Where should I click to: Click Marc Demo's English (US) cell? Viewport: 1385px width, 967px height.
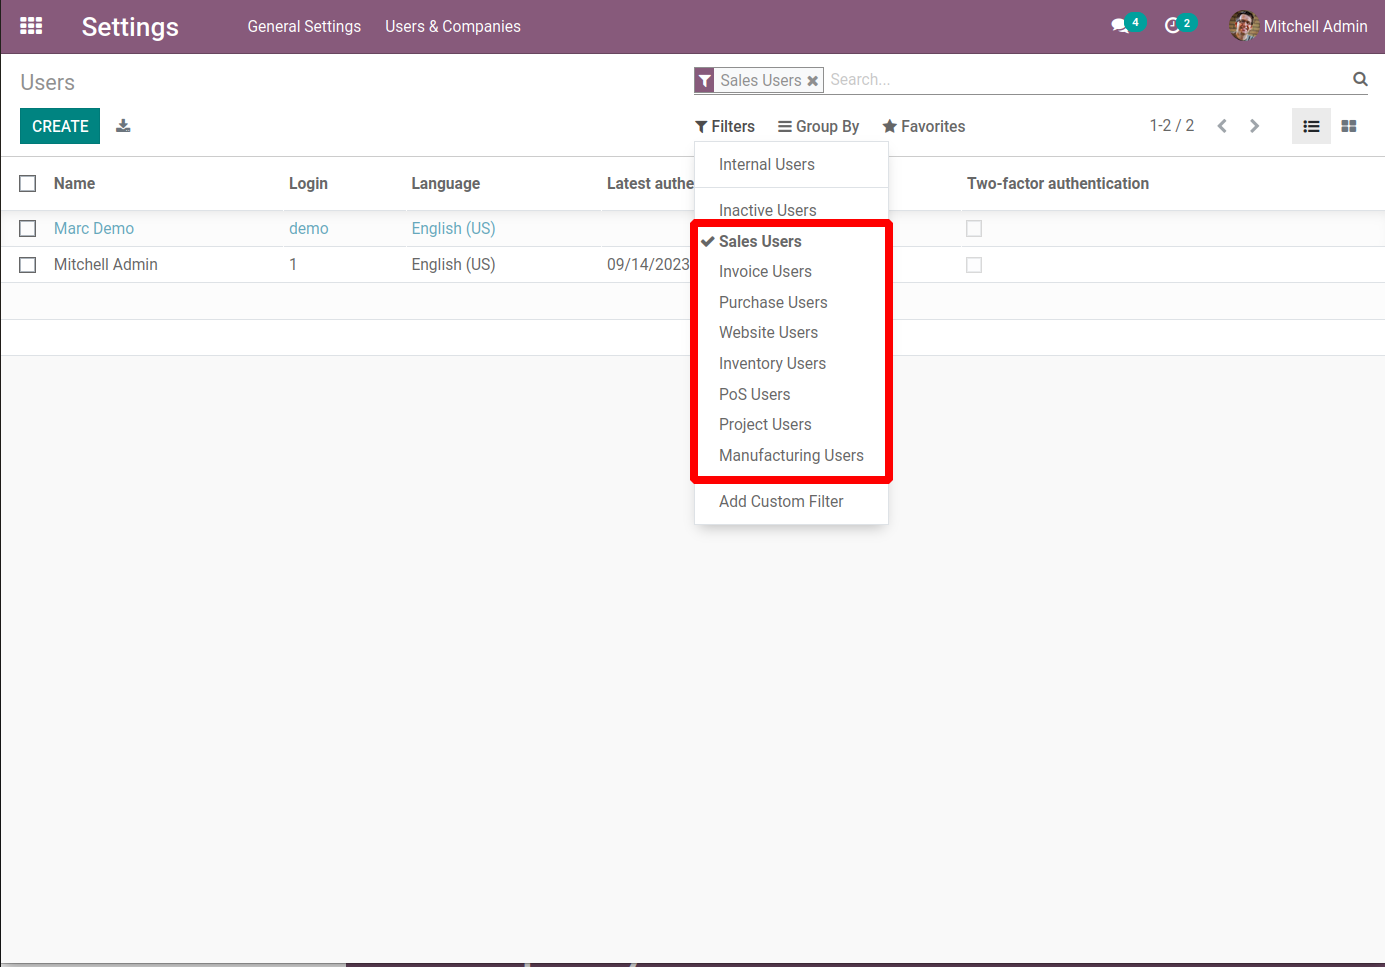453,228
